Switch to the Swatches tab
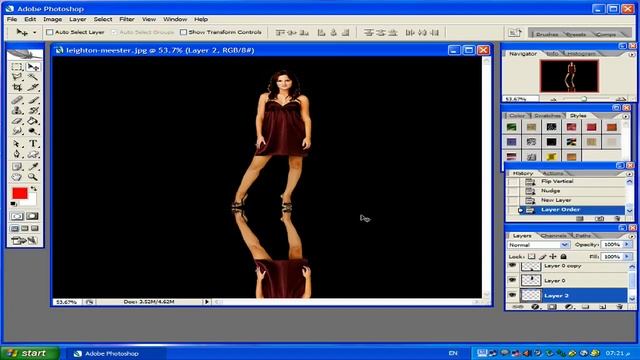 click(547, 116)
